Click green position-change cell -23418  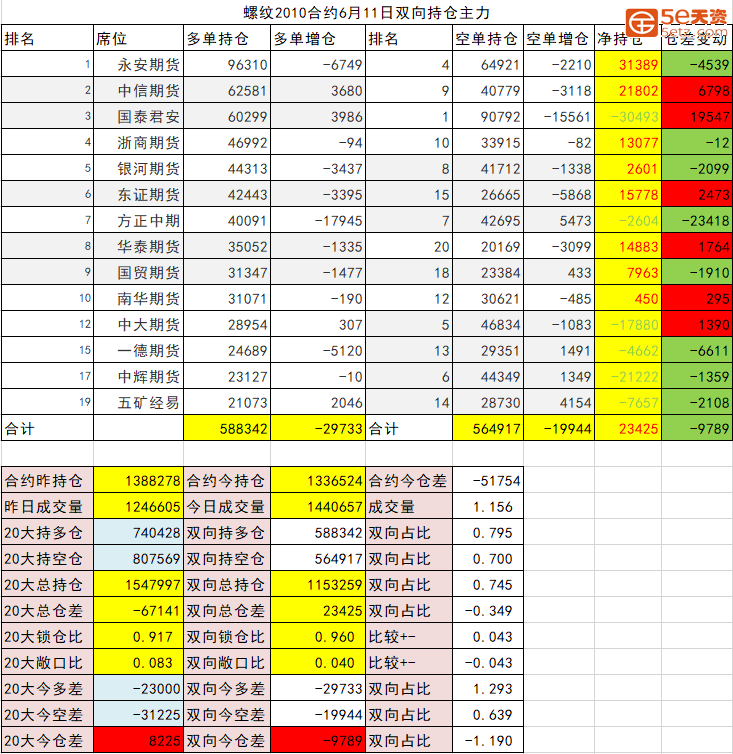click(697, 220)
